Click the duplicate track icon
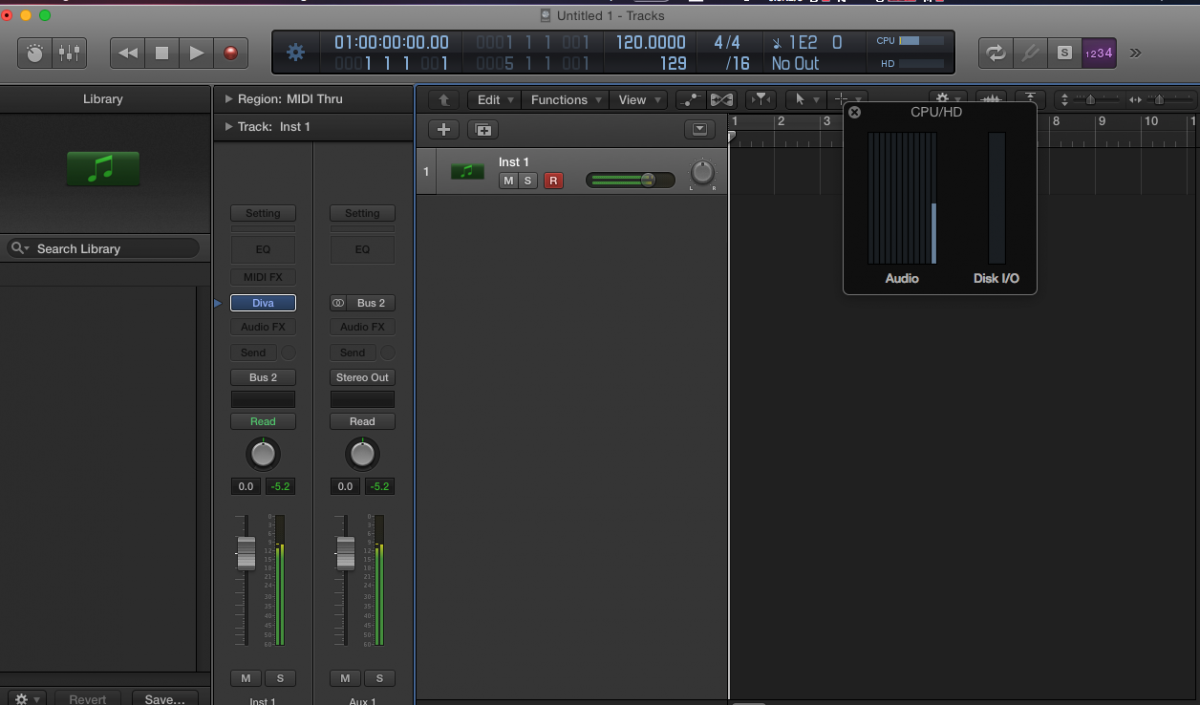The width and height of the screenshot is (1200, 705). click(x=482, y=129)
